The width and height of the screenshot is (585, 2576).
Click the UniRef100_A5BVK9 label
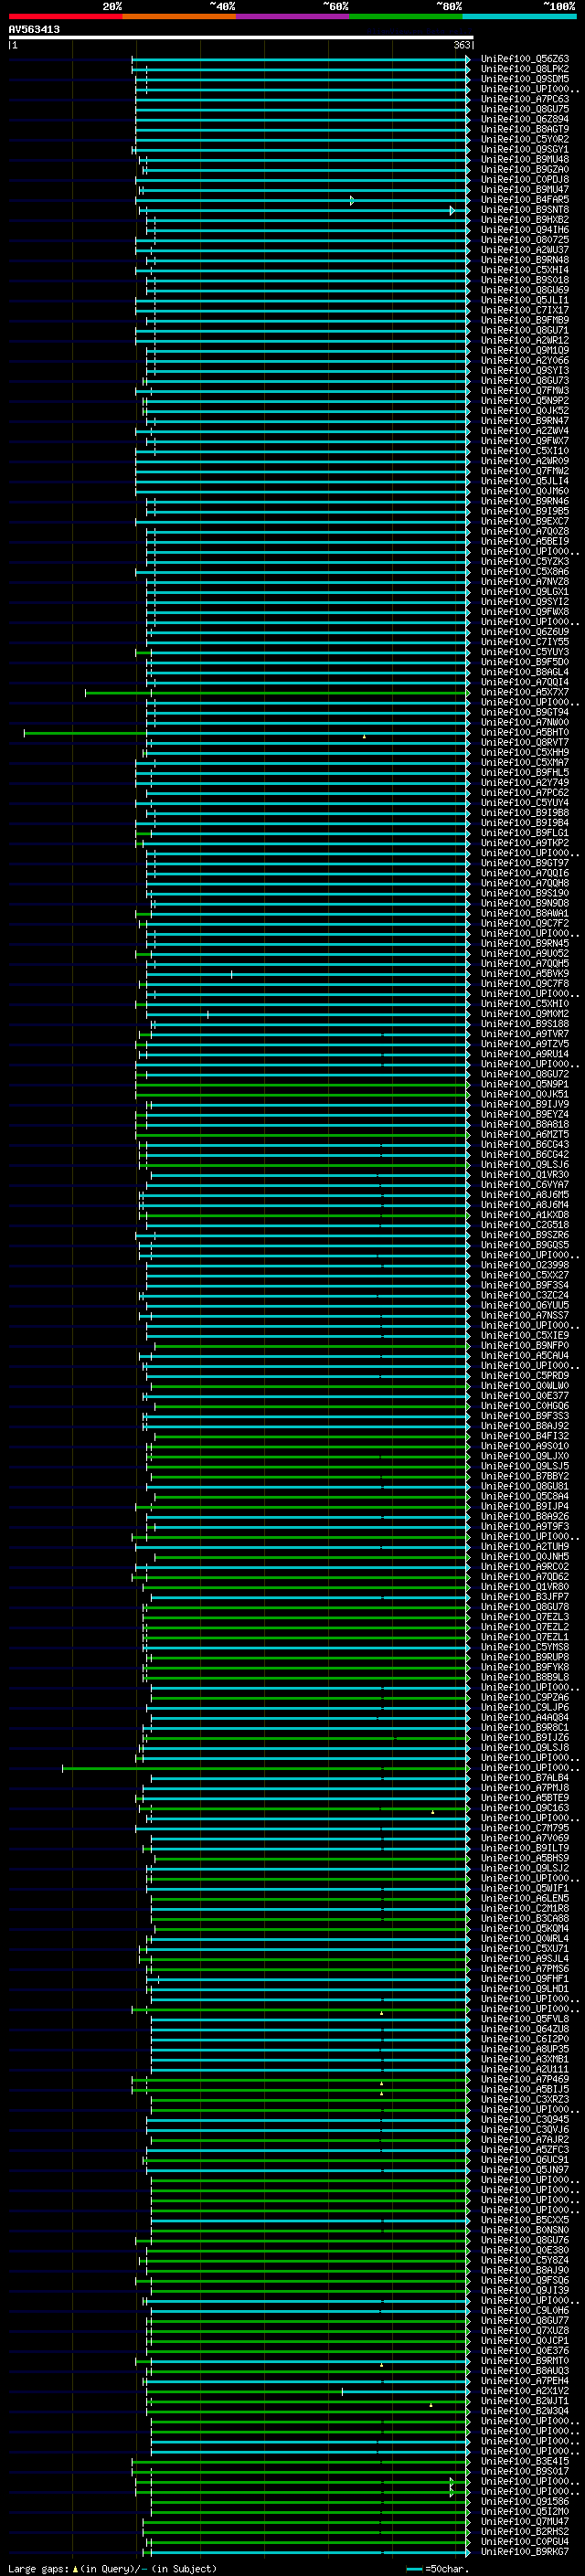[525, 974]
